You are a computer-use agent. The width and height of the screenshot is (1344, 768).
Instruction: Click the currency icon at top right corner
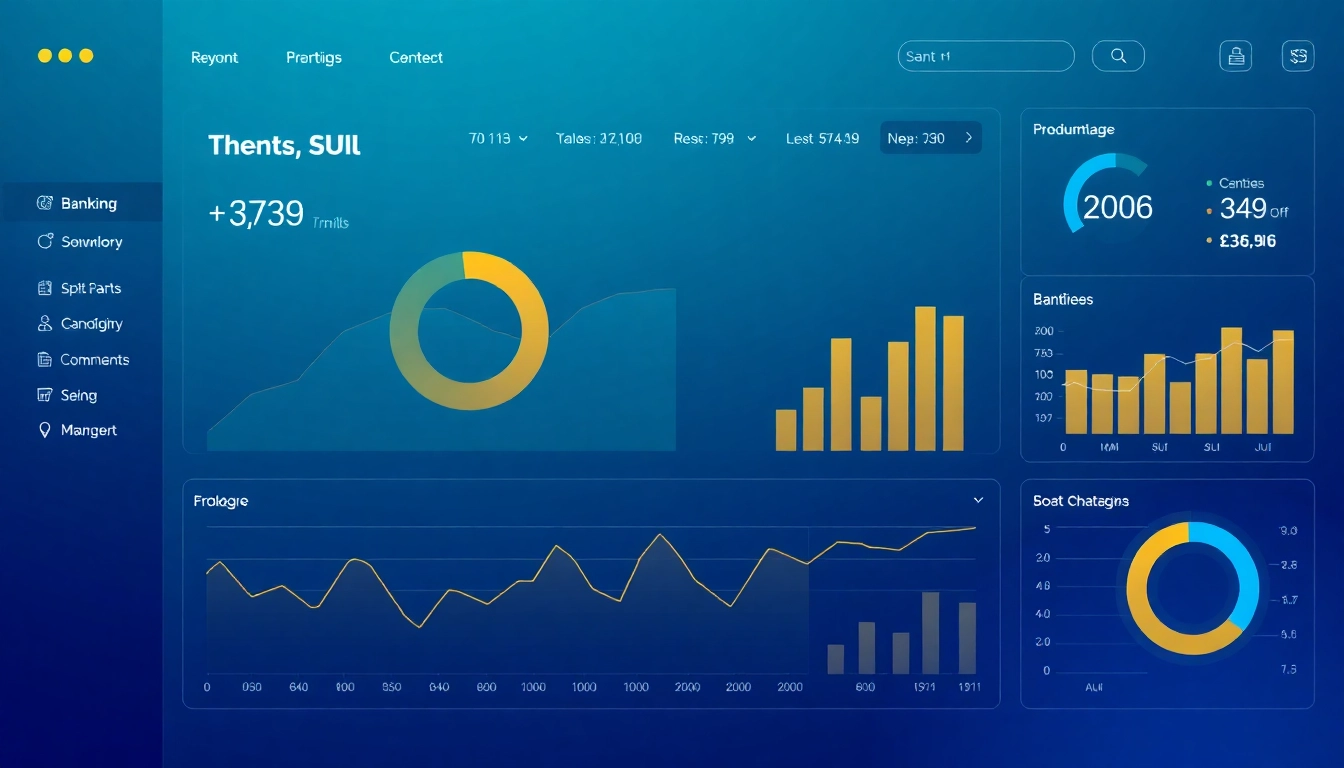(1297, 56)
